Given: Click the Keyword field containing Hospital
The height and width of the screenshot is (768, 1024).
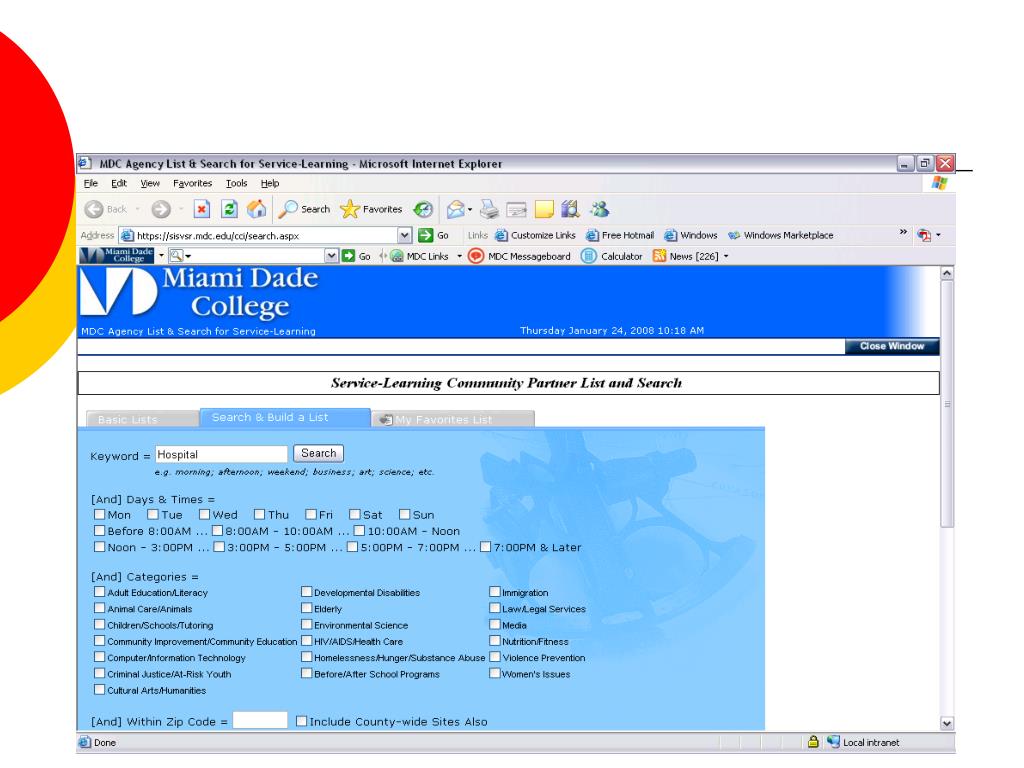Looking at the screenshot, I should point(221,454).
